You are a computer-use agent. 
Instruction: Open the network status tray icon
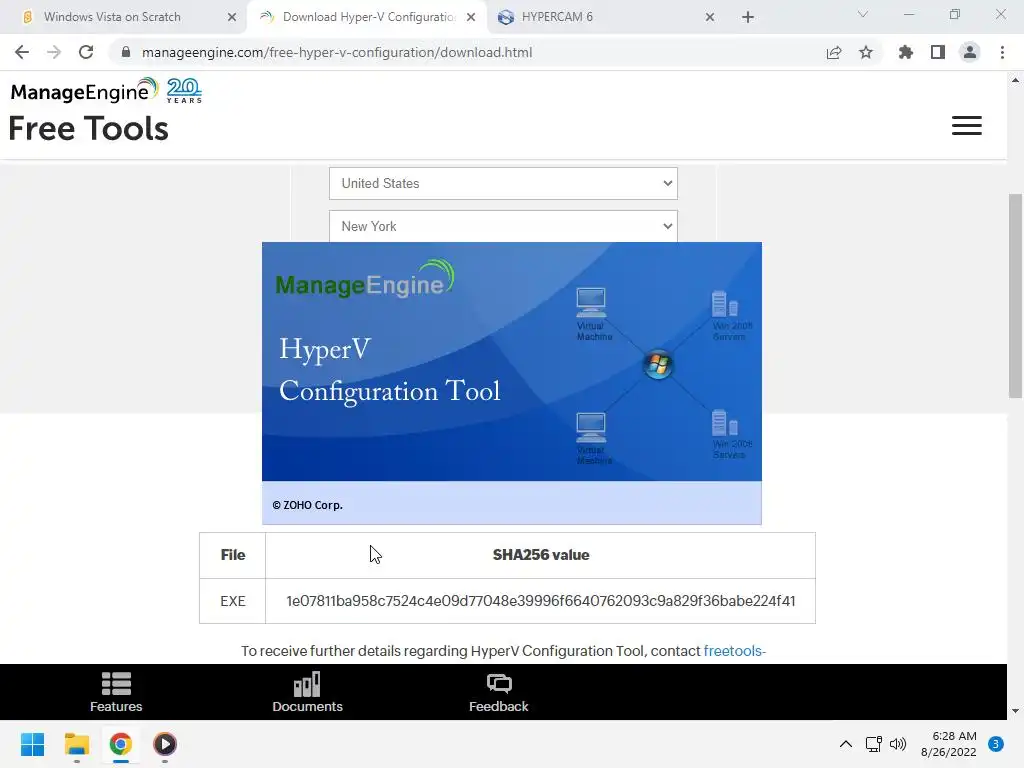pos(873,744)
